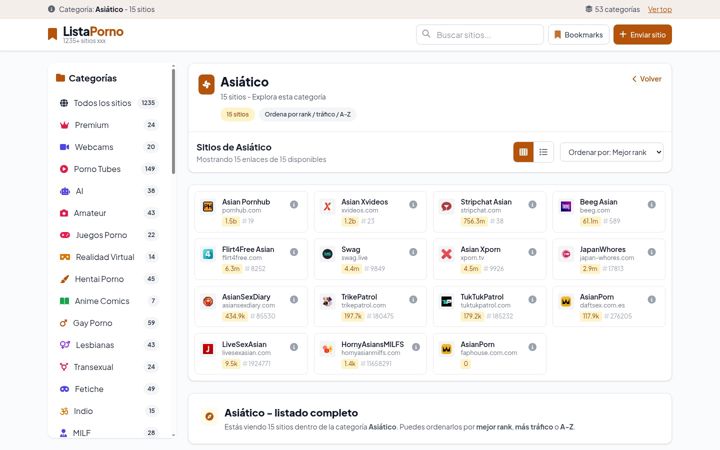Viewport: 720px width, 450px height.
Task: Open the AsianPorn daftsex.com.es card title
Action: [x=596, y=297]
